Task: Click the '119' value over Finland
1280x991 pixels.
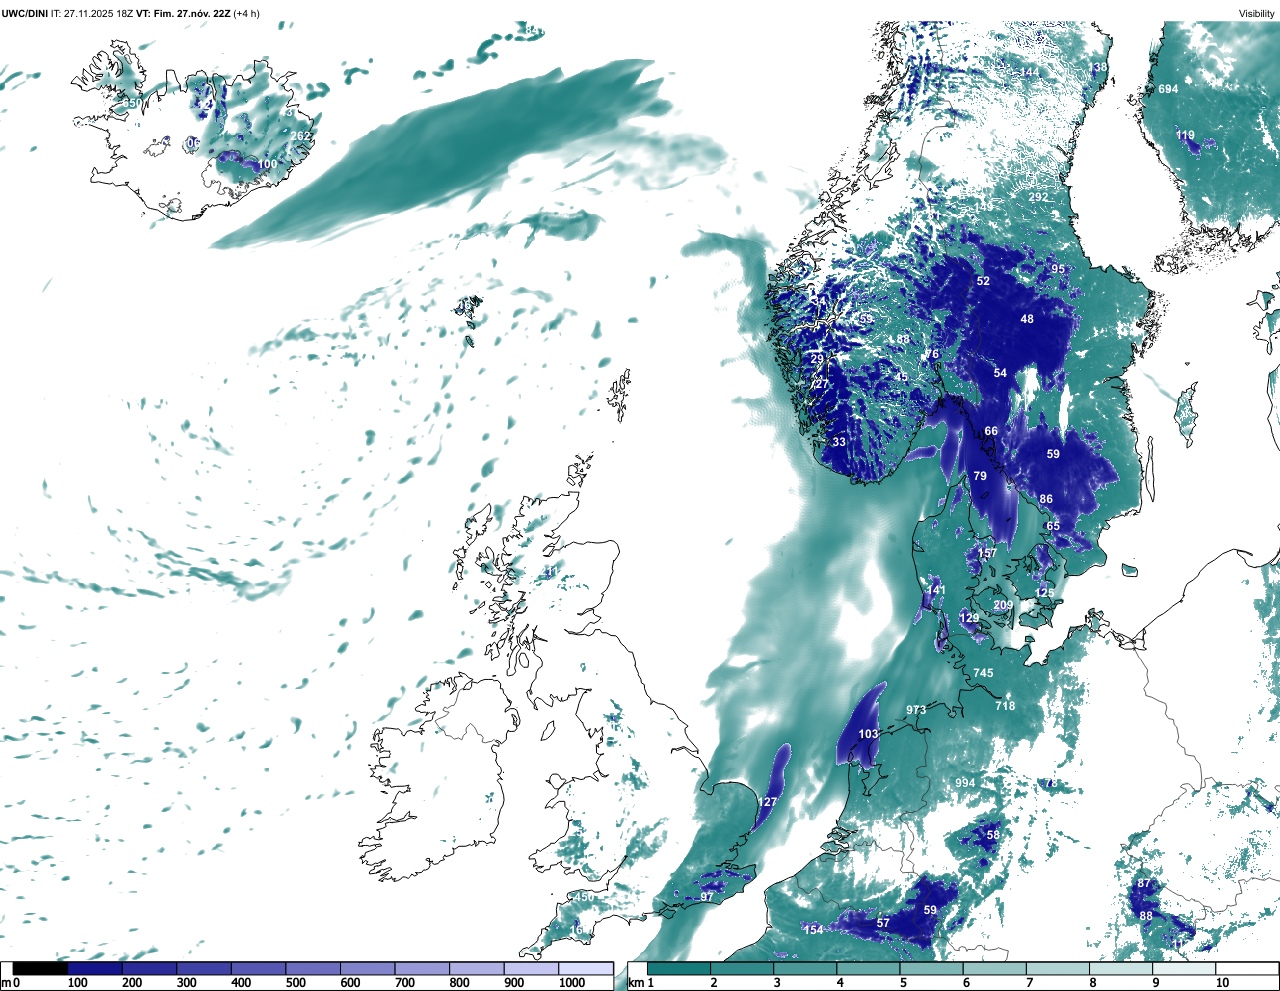Action: coord(1185,136)
